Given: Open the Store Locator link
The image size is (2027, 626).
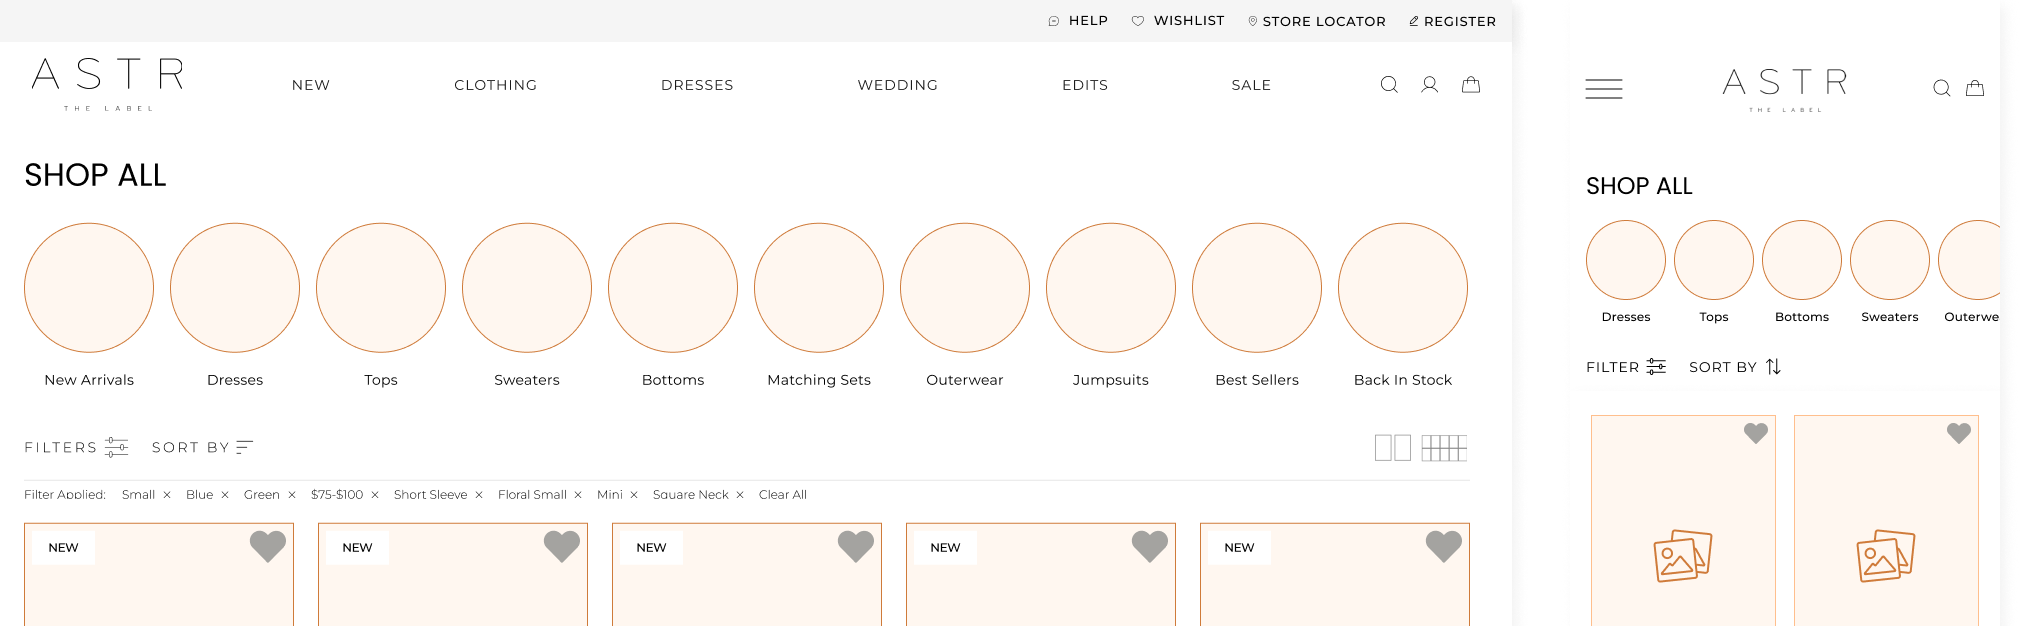Looking at the screenshot, I should [x=1317, y=21].
